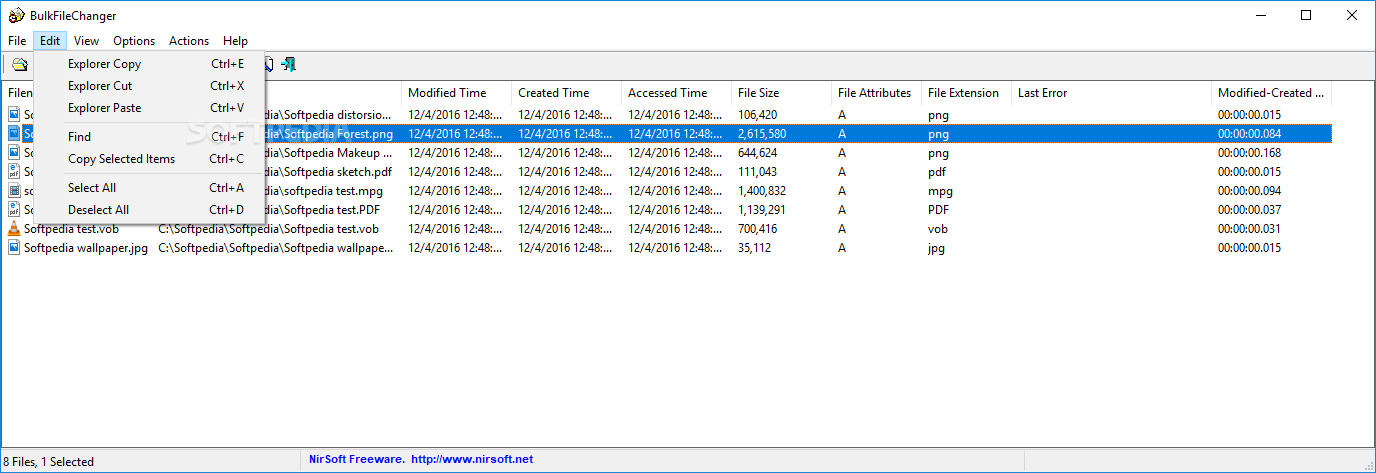Viewport: 1376px width, 473px height.
Task: Click the pdf icon of the Softpedia sketch.pdf row
Action: click(14, 172)
